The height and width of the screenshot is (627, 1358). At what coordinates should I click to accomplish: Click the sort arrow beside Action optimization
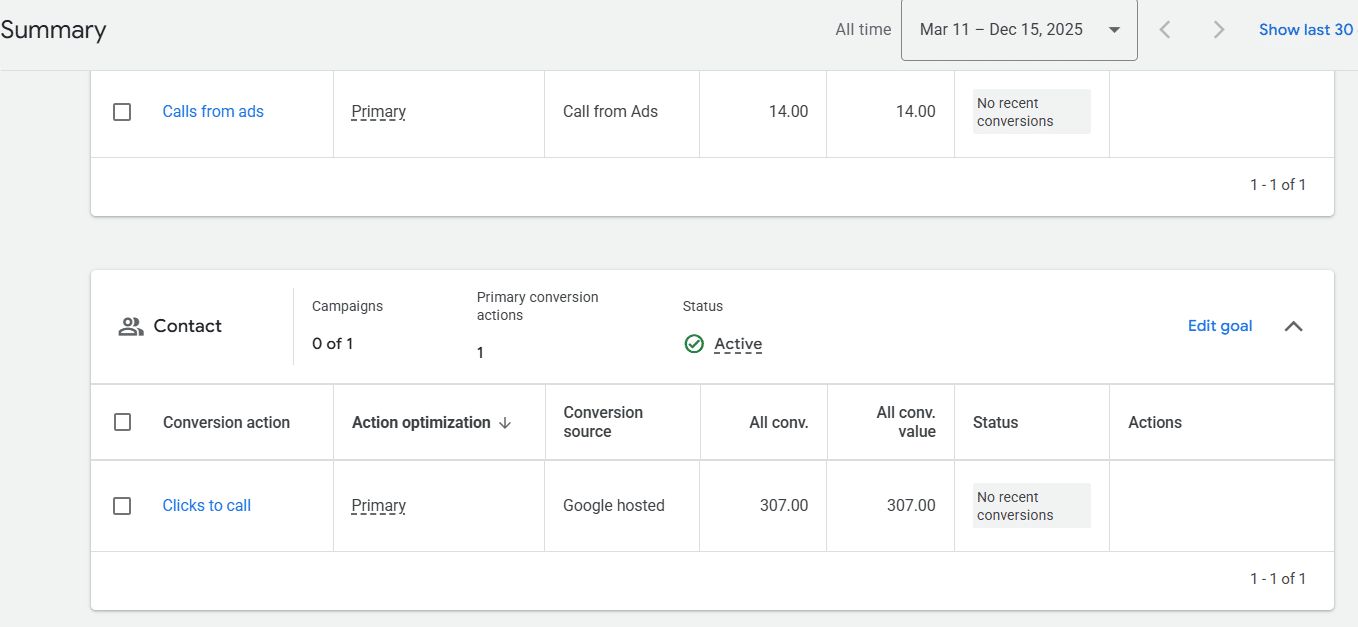coord(505,423)
